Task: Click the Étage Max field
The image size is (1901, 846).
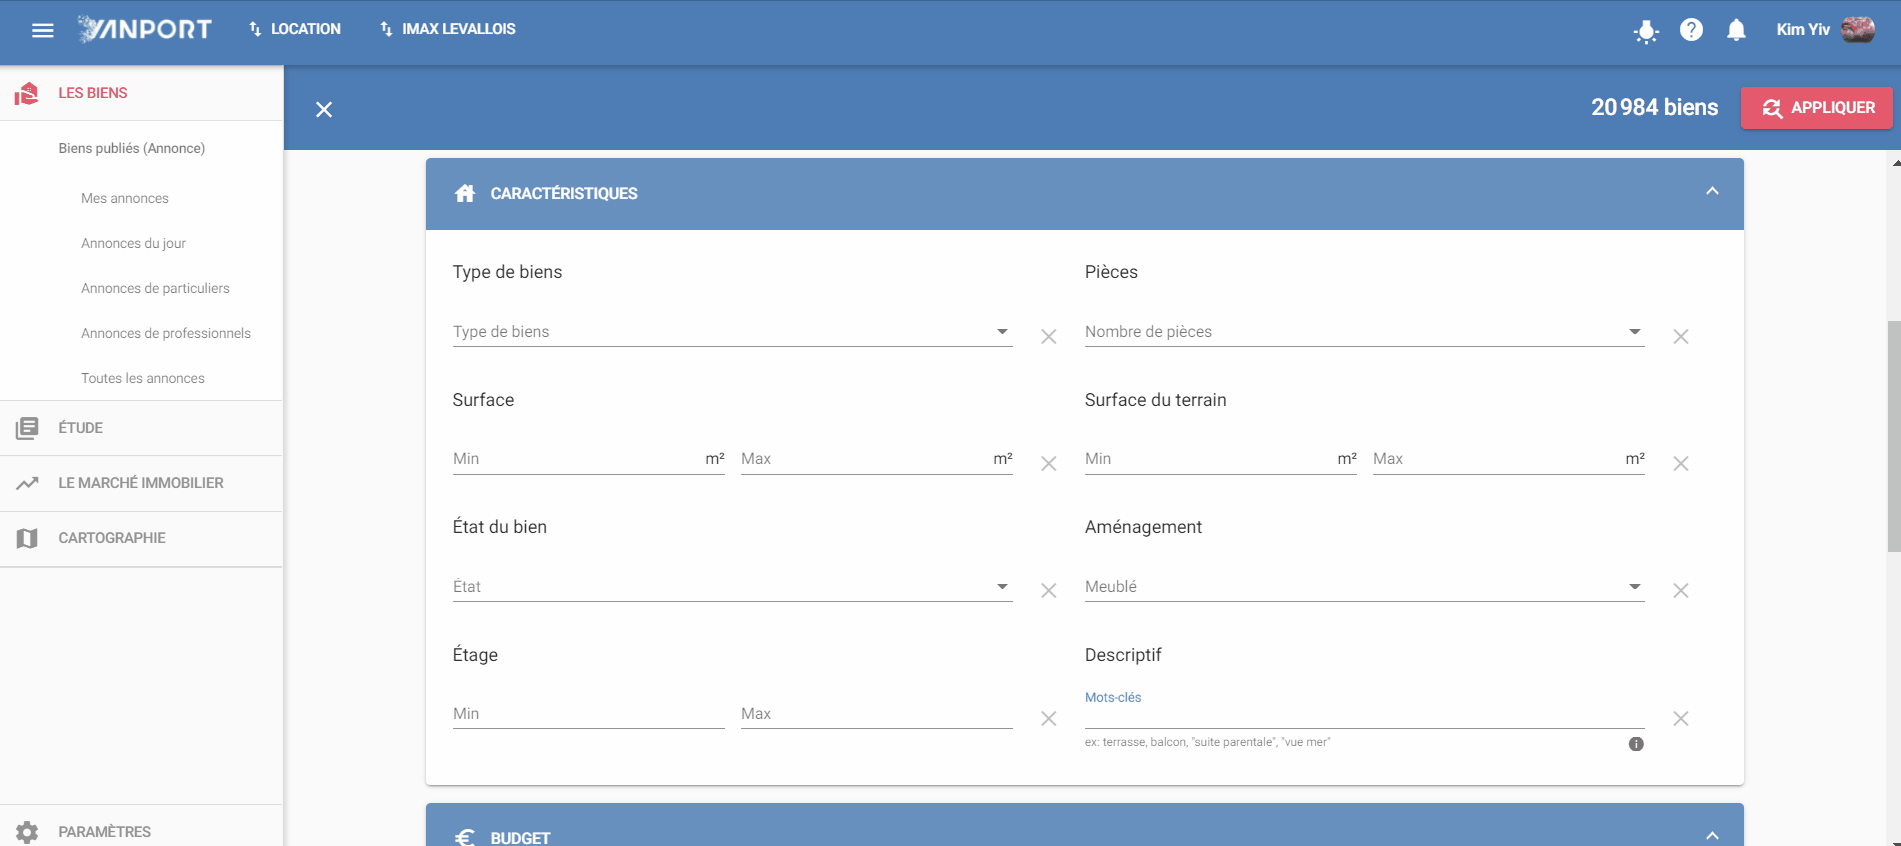Action: click(x=876, y=714)
